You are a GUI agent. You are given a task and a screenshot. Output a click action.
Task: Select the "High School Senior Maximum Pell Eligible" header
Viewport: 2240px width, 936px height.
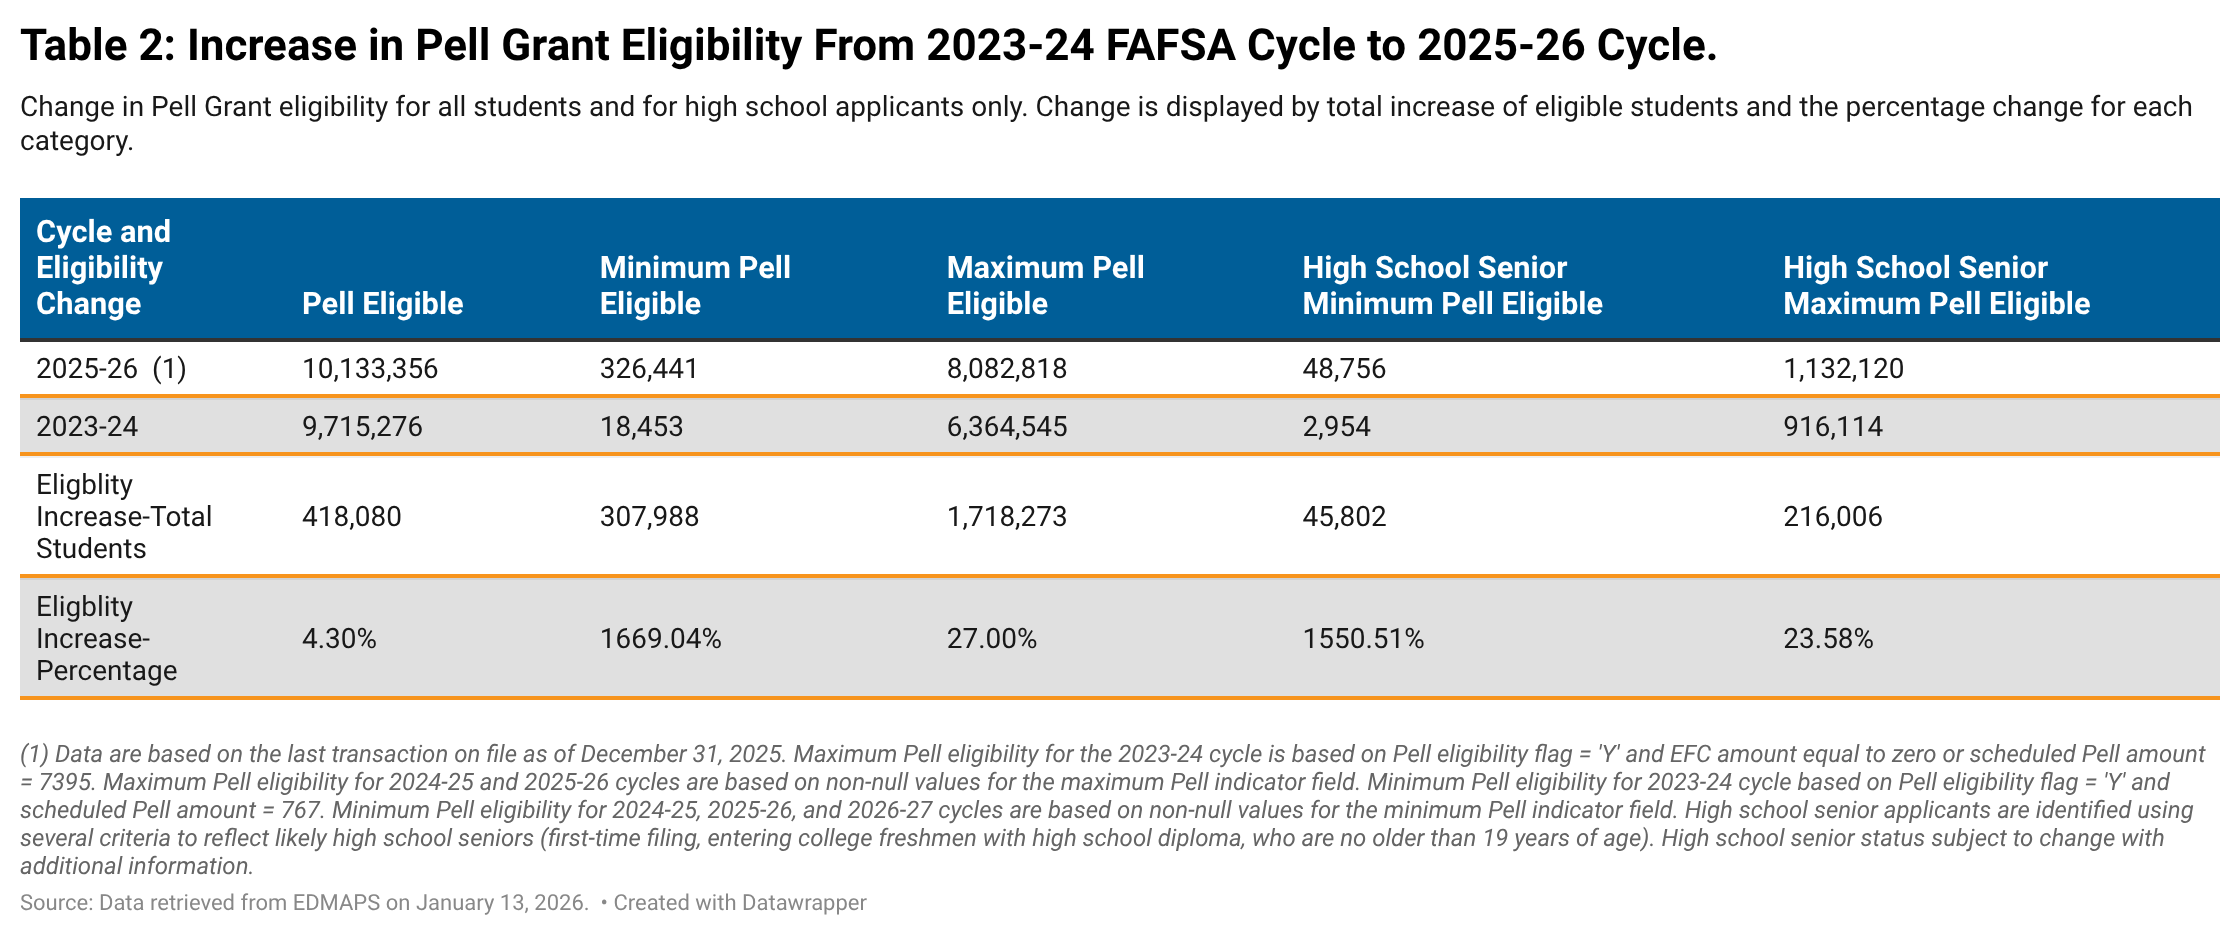[1936, 286]
